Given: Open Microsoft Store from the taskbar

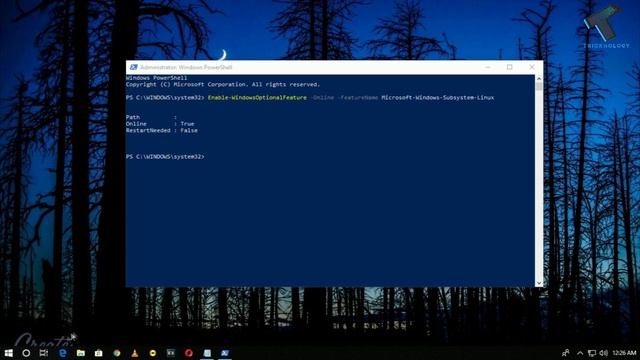Looking at the screenshot, I should coord(99,353).
